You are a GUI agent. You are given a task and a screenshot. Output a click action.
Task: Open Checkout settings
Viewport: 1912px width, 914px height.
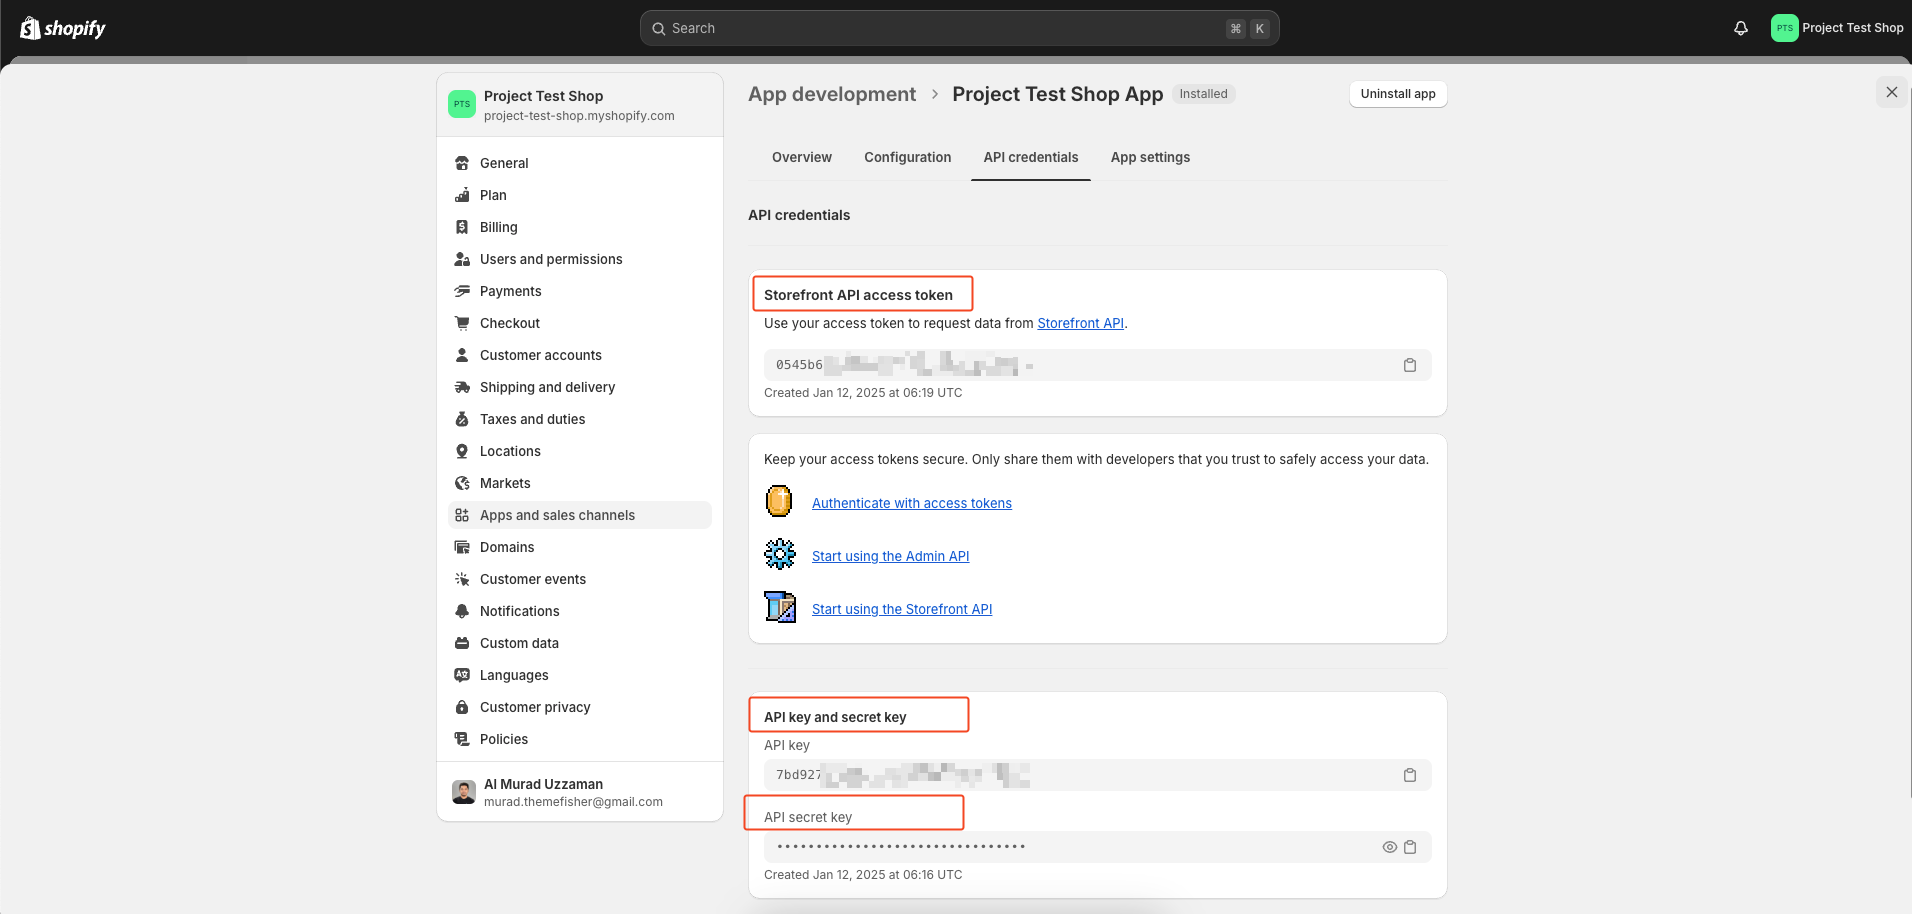pyautogui.click(x=580, y=323)
